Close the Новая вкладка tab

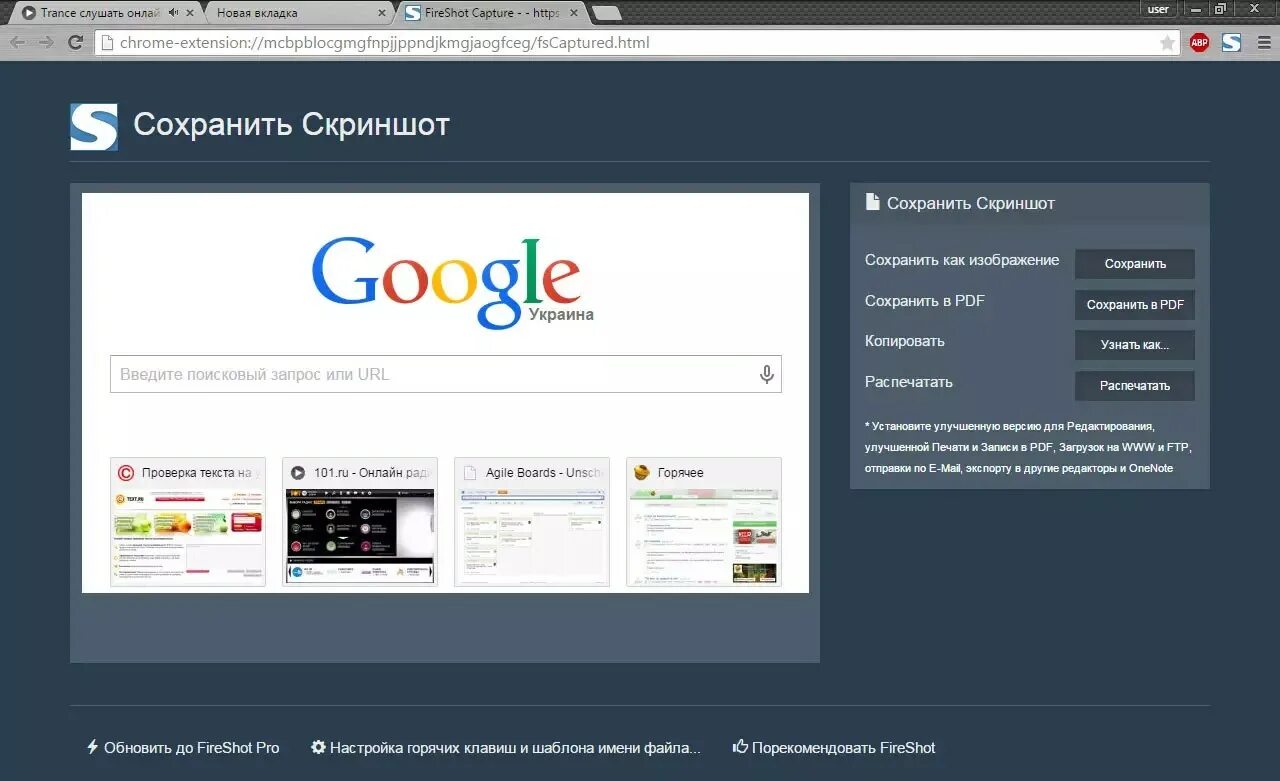(x=382, y=13)
